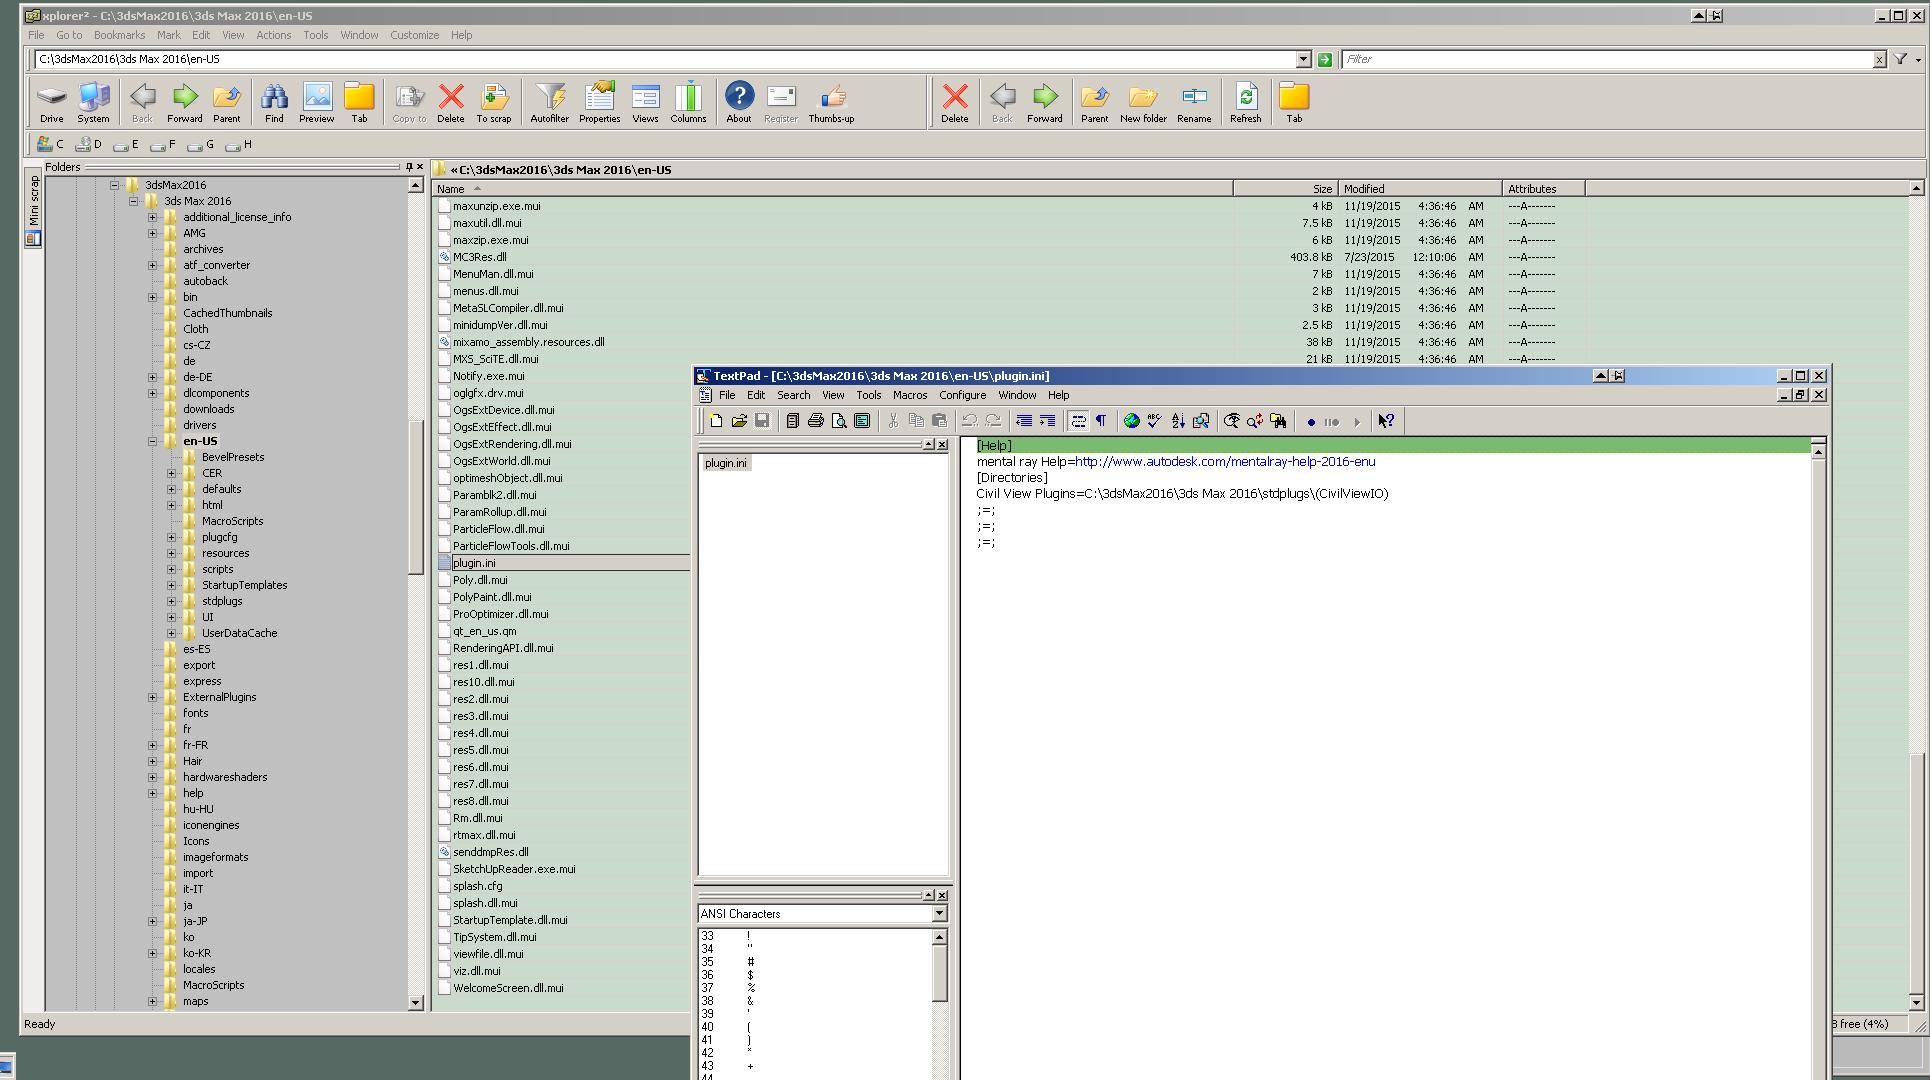Click TextPad Print icon
This screenshot has height=1080, width=1930.
tap(815, 421)
